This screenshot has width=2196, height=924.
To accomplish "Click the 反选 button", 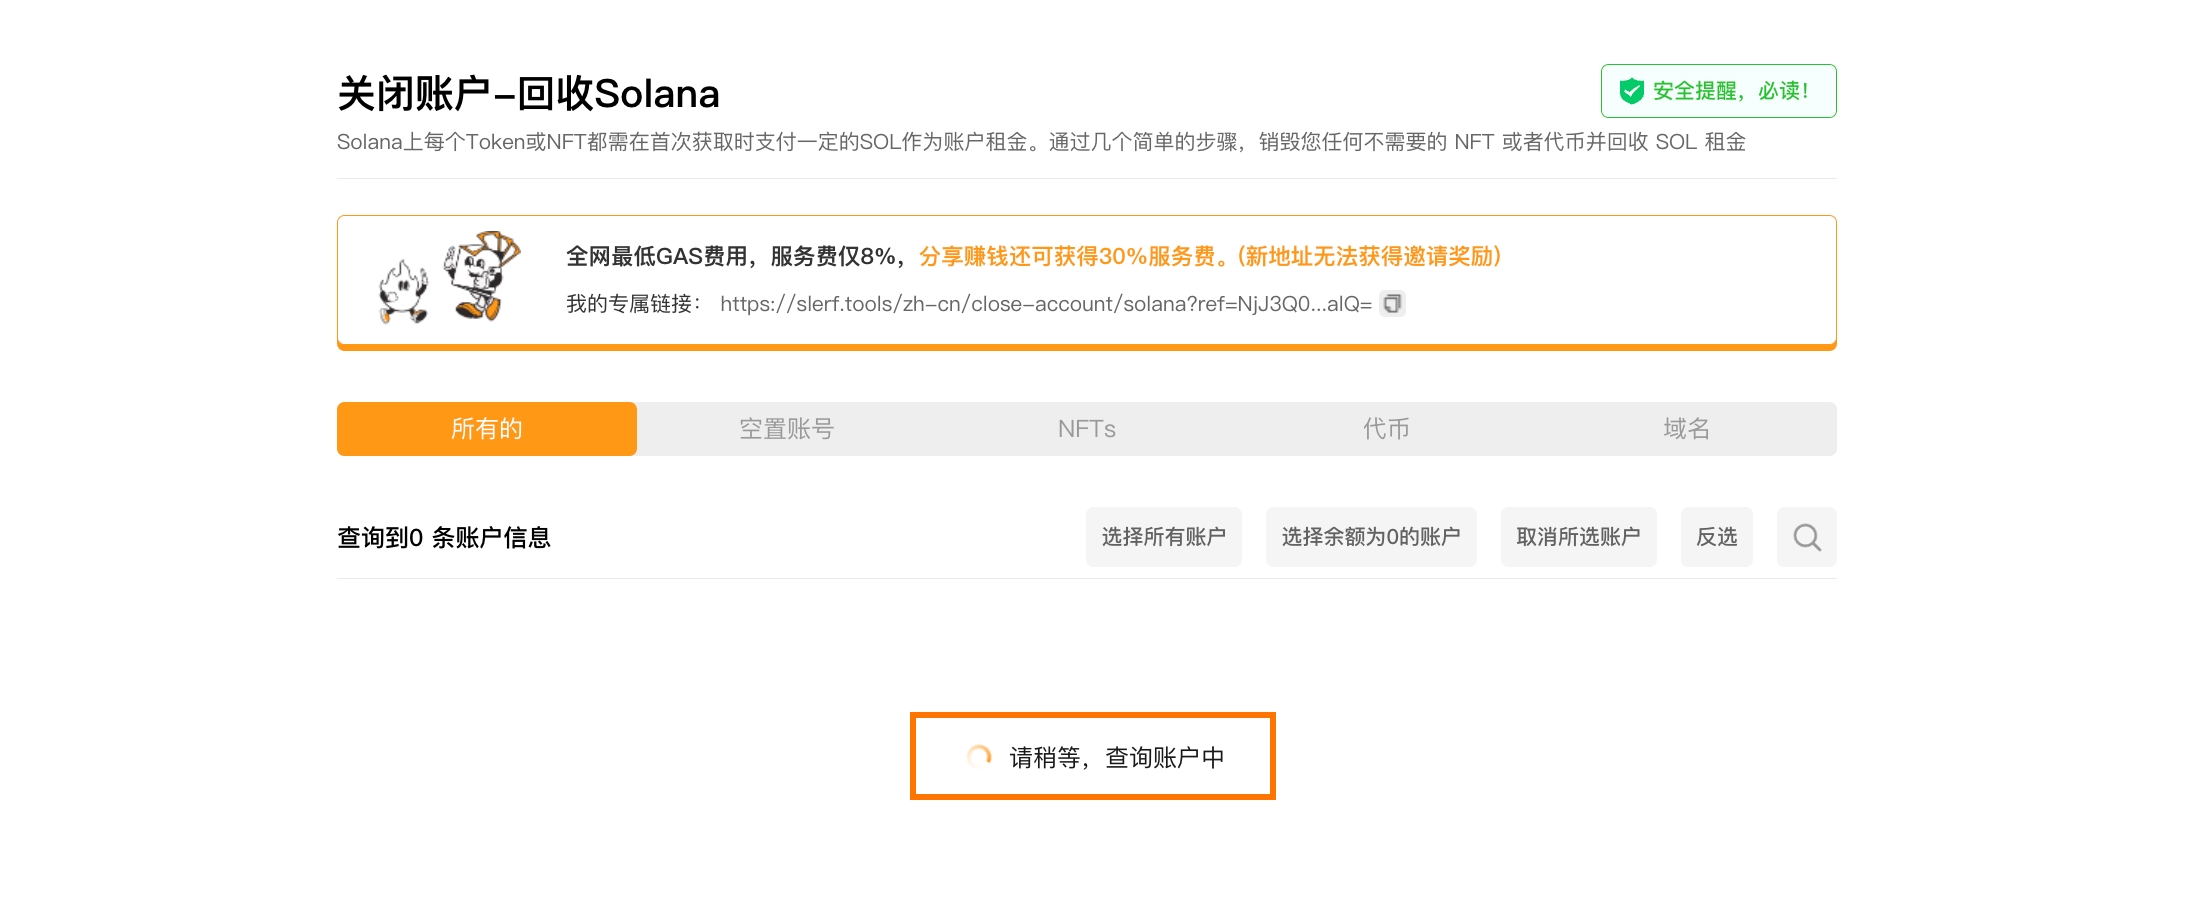I will (1716, 537).
